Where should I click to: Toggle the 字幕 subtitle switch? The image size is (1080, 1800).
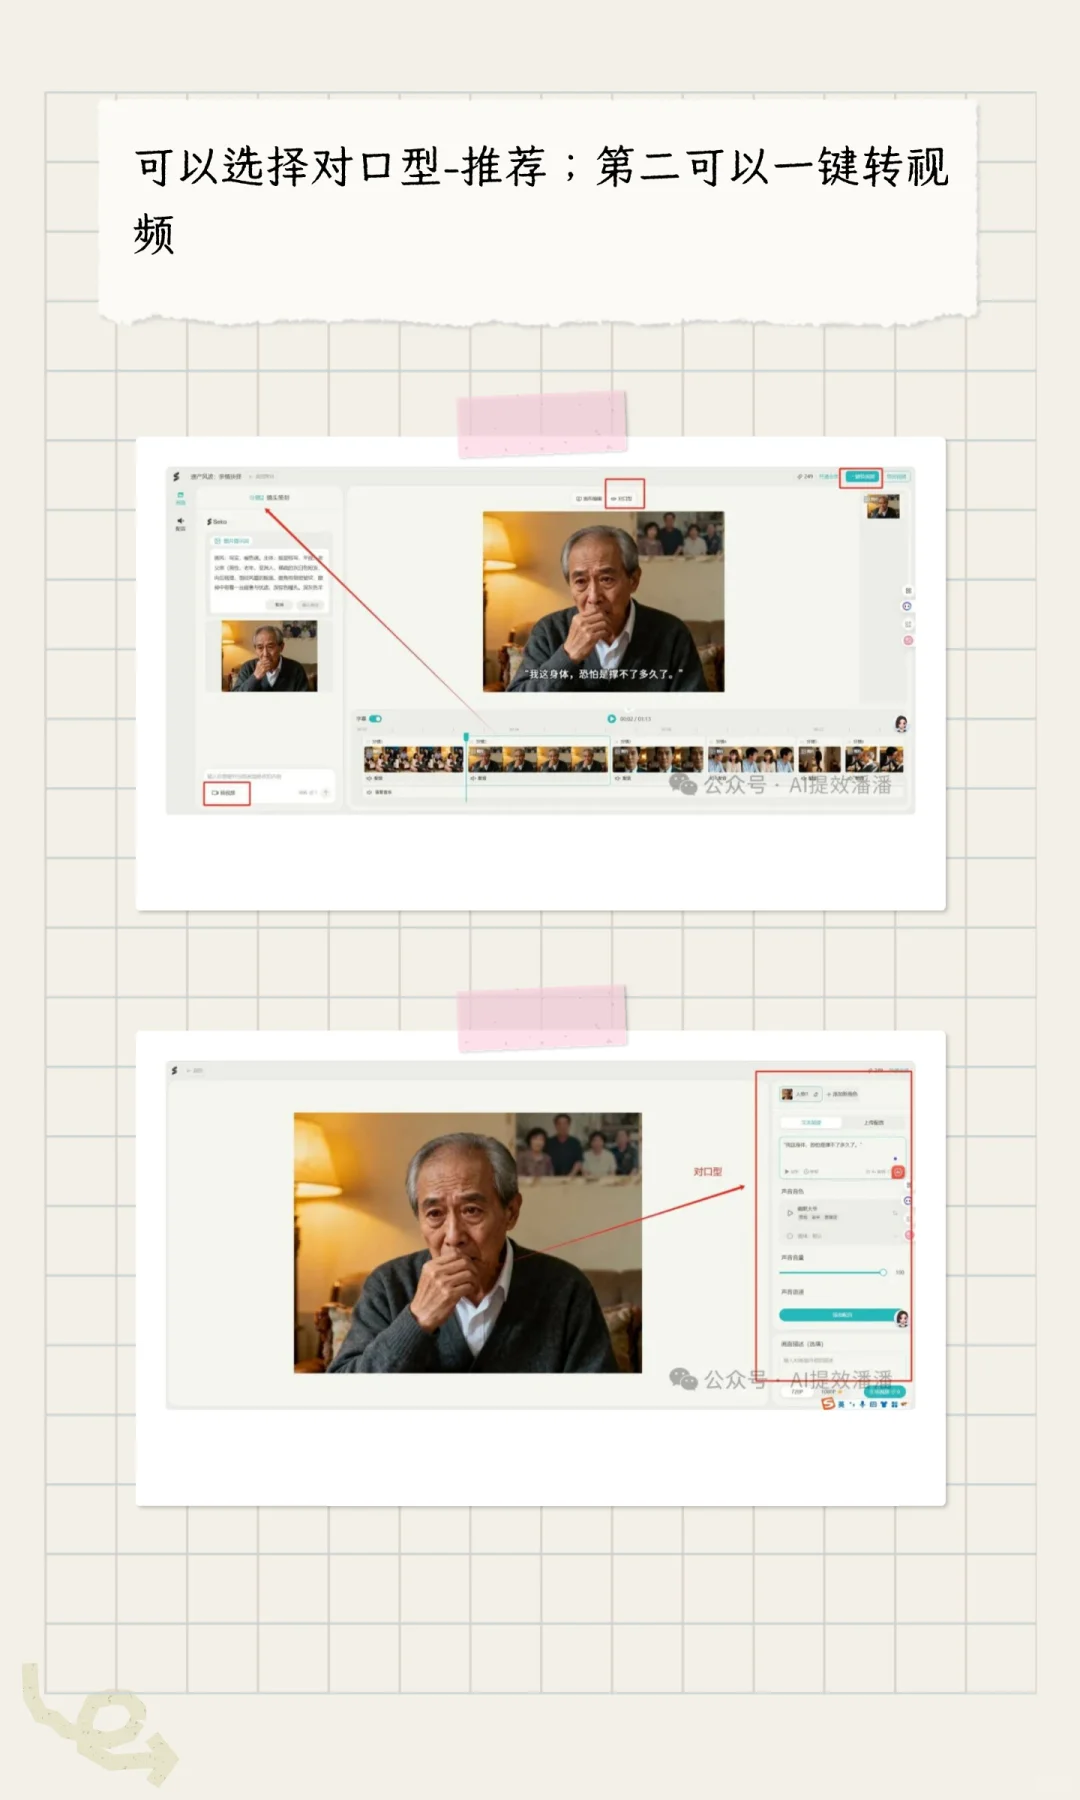[375, 719]
